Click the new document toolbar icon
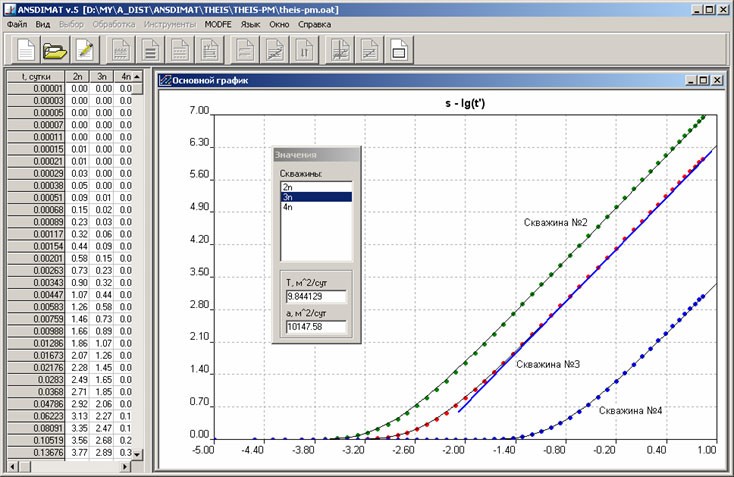 click(x=25, y=47)
